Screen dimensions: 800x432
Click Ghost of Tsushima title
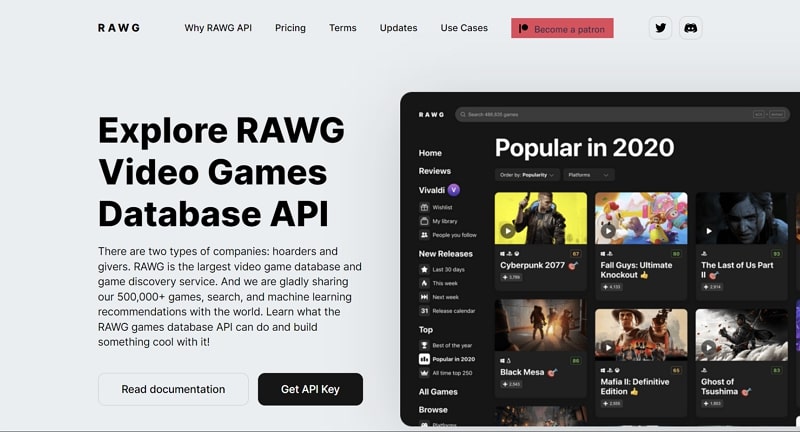tap(719, 387)
